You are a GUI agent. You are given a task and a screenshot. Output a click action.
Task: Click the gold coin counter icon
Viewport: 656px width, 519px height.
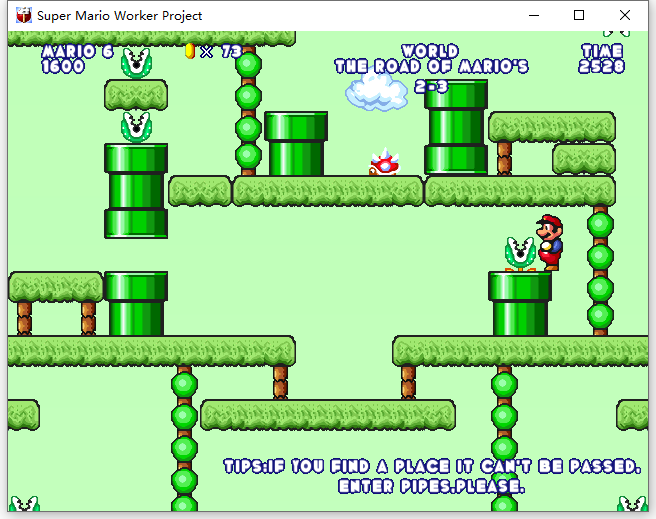(190, 51)
